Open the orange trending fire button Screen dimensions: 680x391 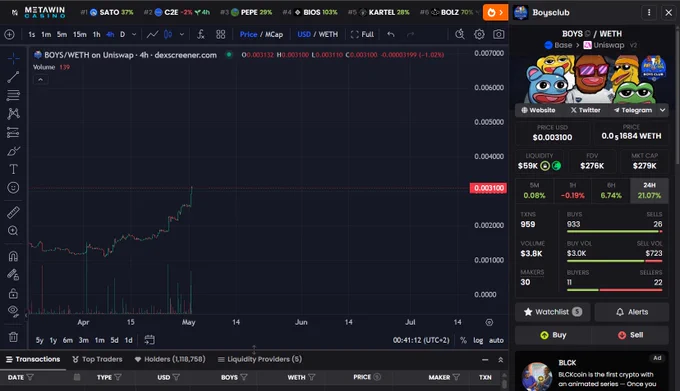(x=495, y=13)
